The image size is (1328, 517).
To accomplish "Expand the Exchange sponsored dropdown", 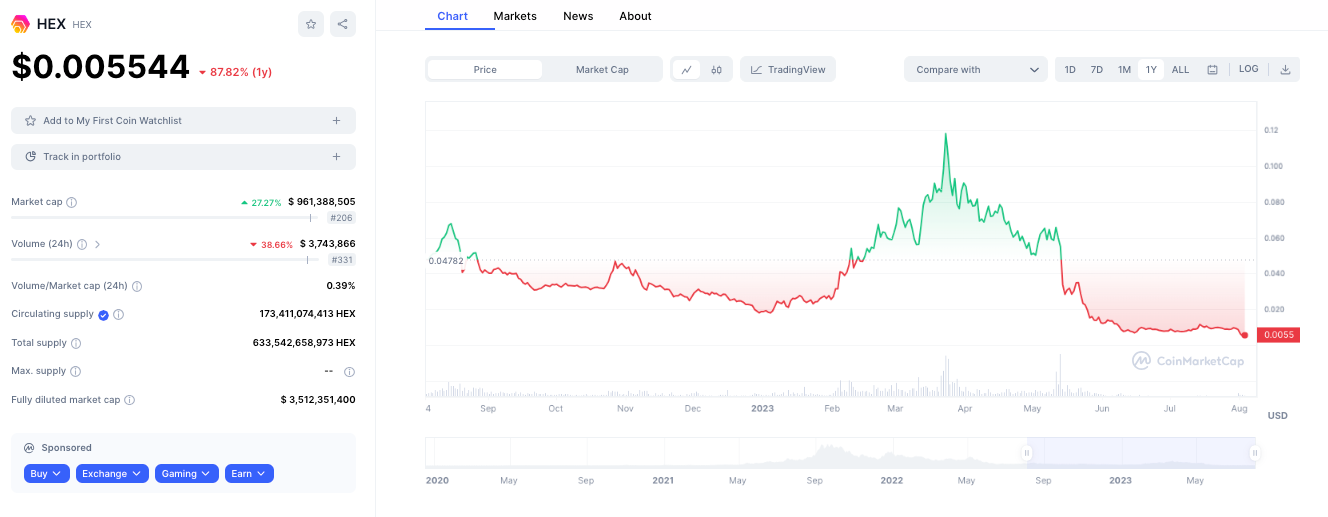I will [112, 474].
